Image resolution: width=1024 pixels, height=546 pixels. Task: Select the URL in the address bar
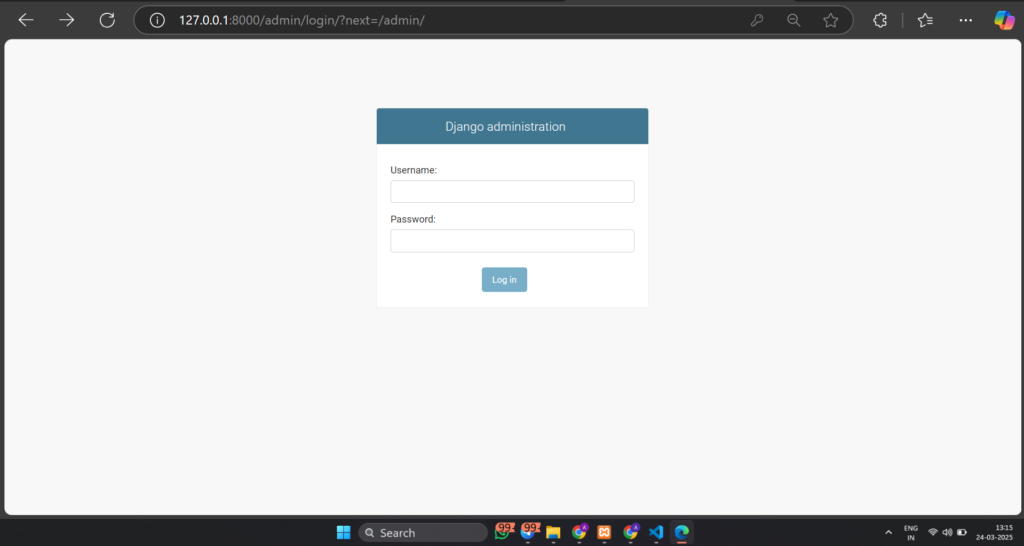pos(302,20)
